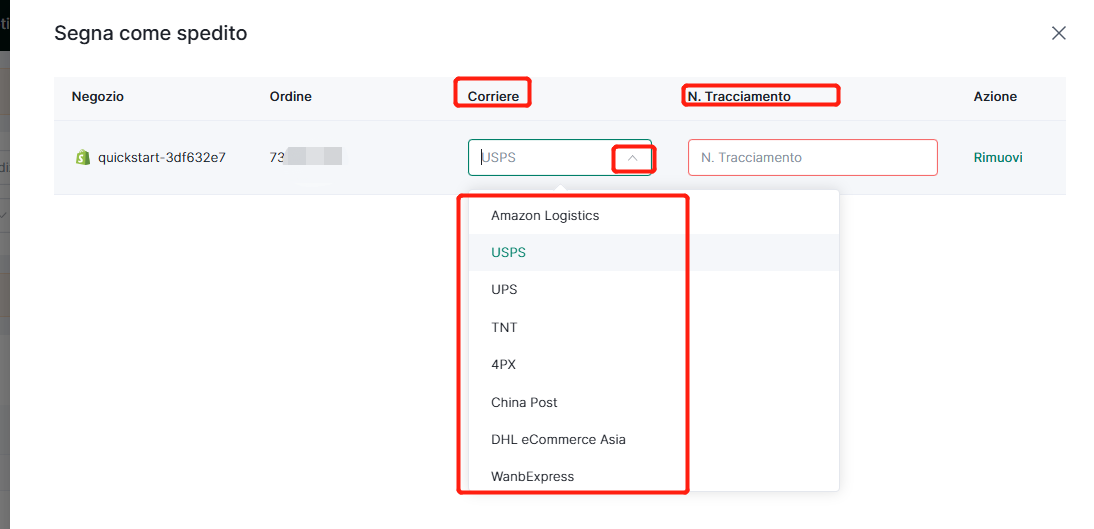Click the Rimuovi link
The image size is (1094, 529).
[998, 158]
